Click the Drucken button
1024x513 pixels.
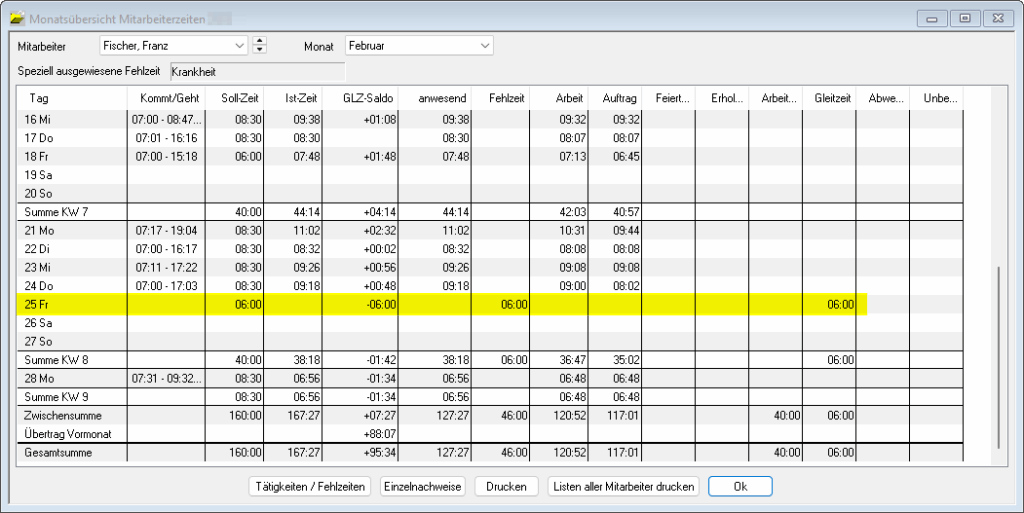506,487
